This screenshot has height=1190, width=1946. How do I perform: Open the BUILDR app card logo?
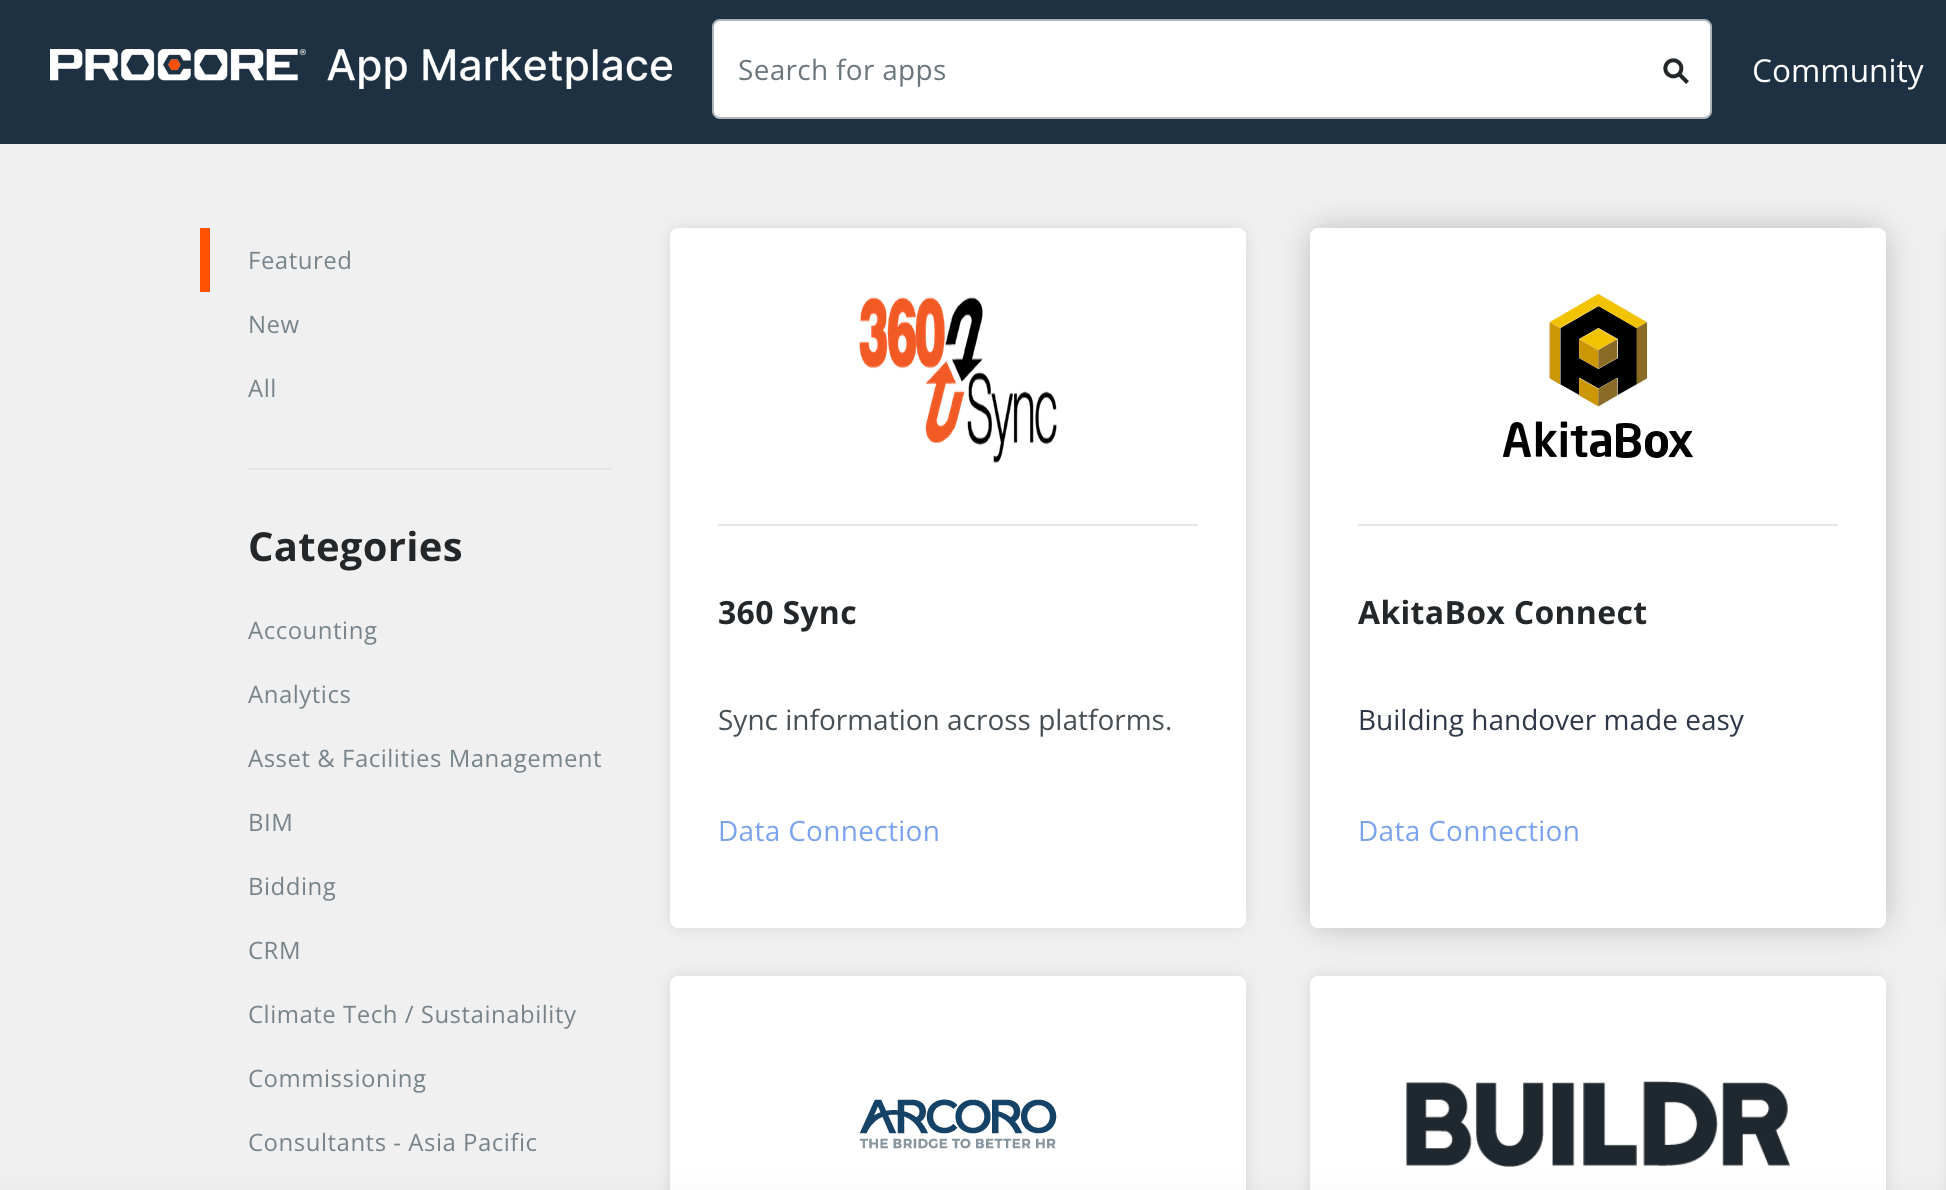[x=1598, y=1124]
